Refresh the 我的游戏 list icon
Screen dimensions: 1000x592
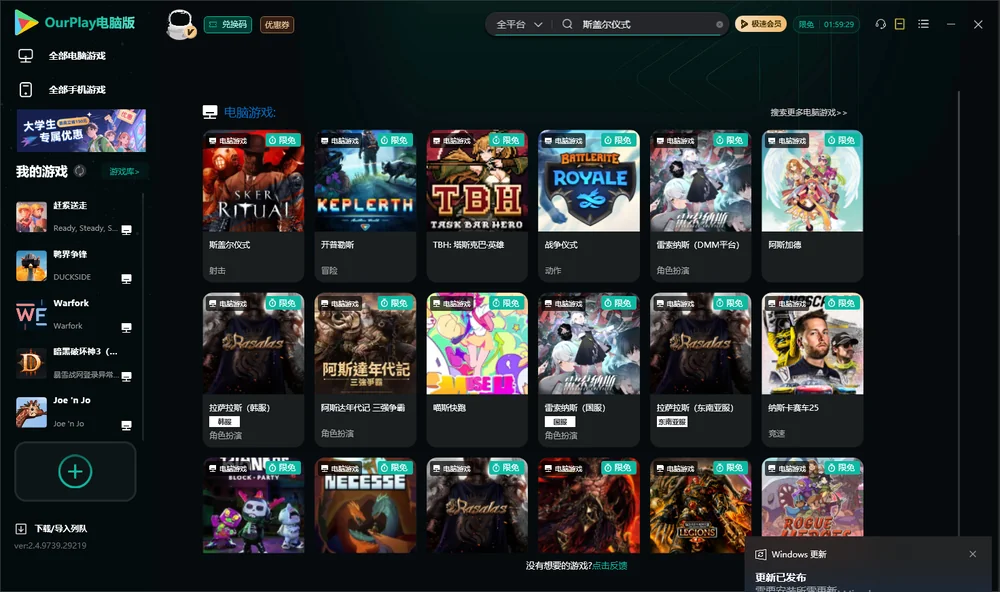pos(80,171)
